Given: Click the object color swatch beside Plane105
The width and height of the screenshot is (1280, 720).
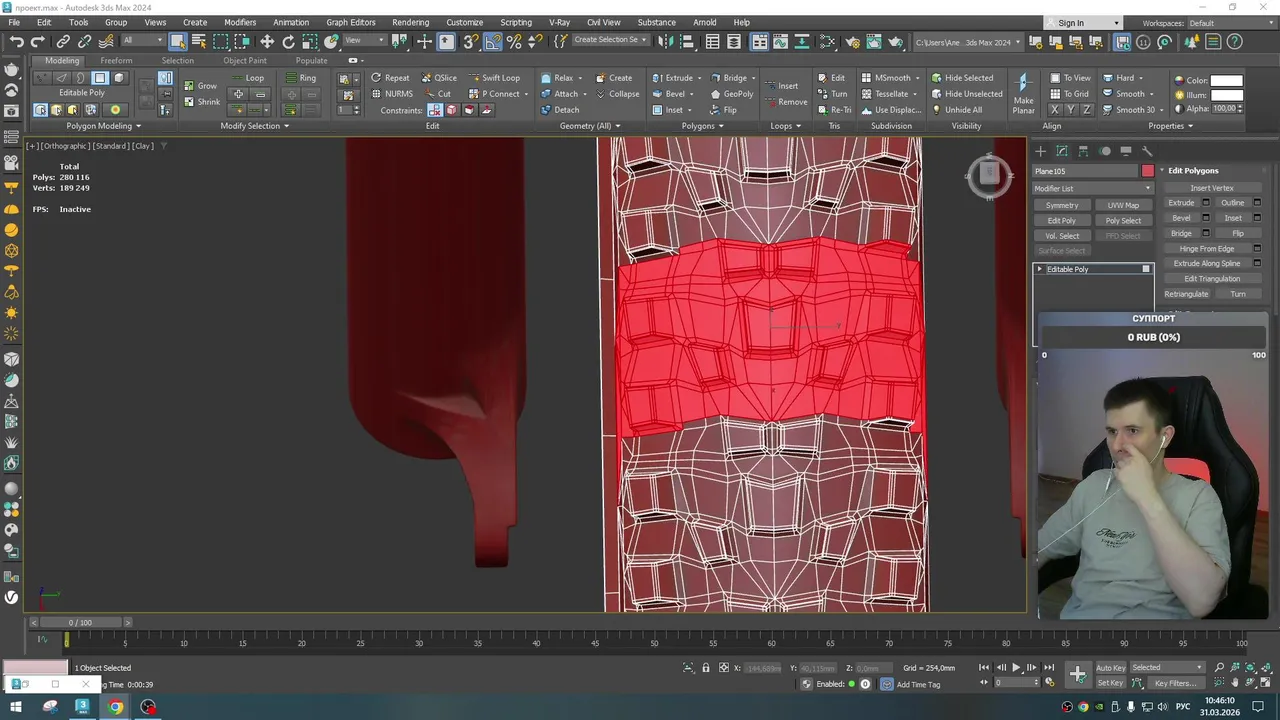Looking at the screenshot, I should tap(1148, 171).
